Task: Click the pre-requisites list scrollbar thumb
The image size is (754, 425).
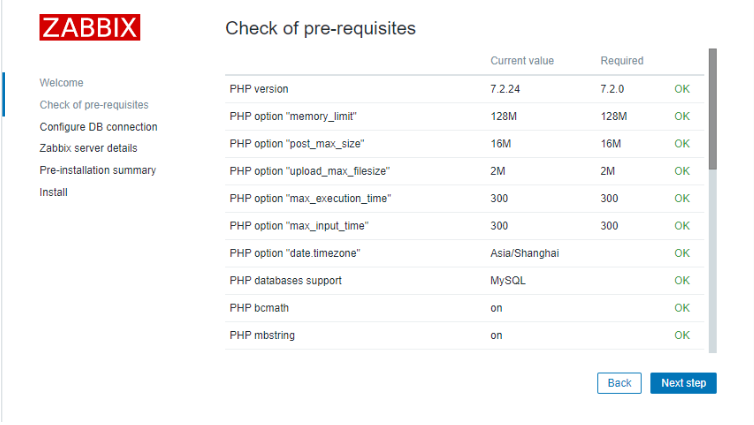Action: [x=713, y=109]
